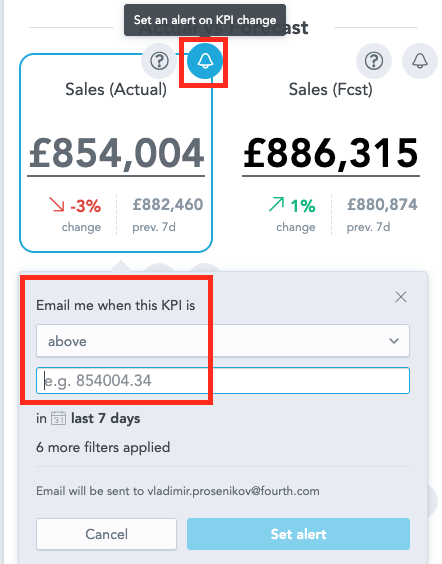This screenshot has height=564, width=442.
Task: Cancel the alert setup
Action: [106, 534]
